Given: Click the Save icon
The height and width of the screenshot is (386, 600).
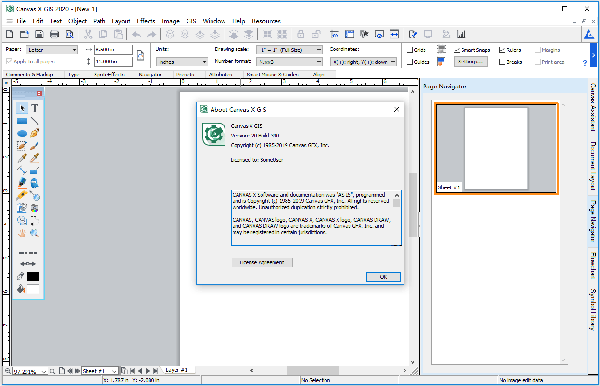Looking at the screenshot, I should point(39,34).
